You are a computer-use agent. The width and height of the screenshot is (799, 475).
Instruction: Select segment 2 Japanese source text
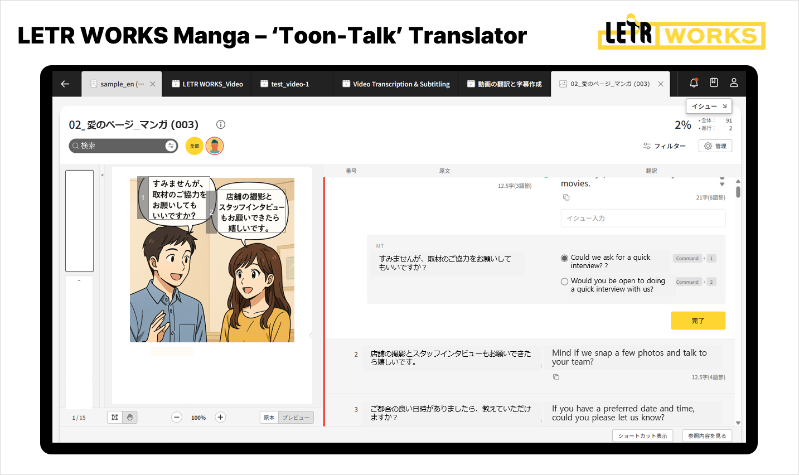point(450,357)
